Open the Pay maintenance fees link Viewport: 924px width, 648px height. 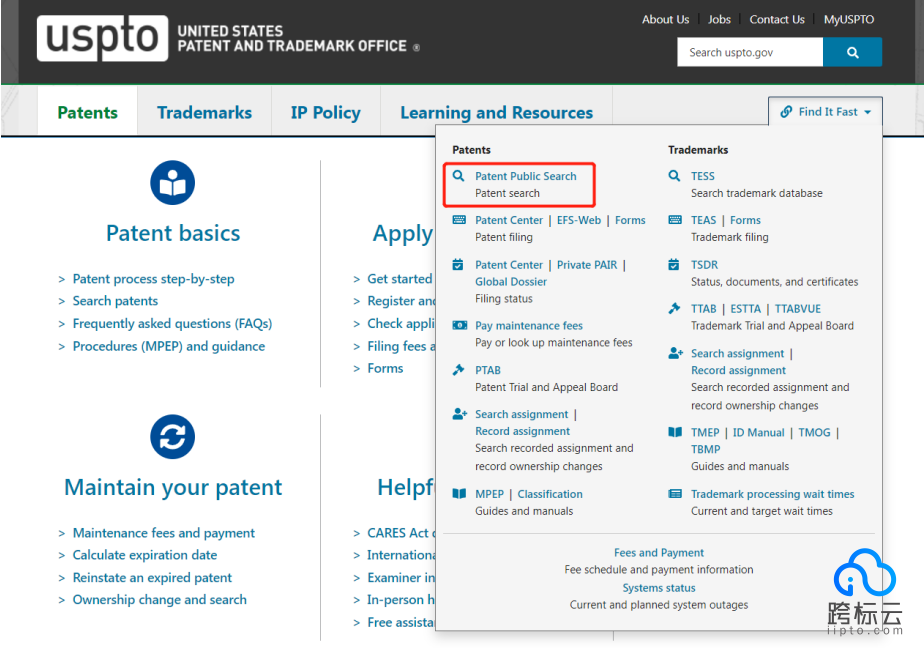tap(529, 326)
